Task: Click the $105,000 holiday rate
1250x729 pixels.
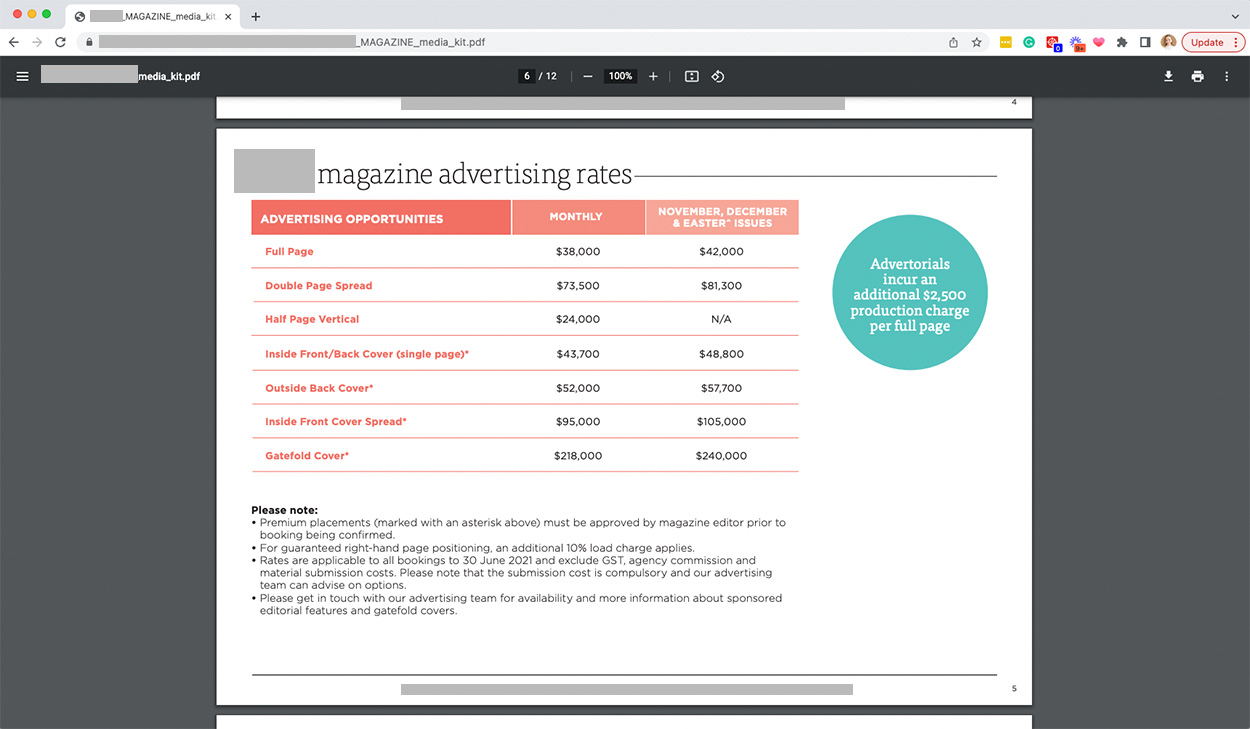Action: pyautogui.click(x=721, y=422)
